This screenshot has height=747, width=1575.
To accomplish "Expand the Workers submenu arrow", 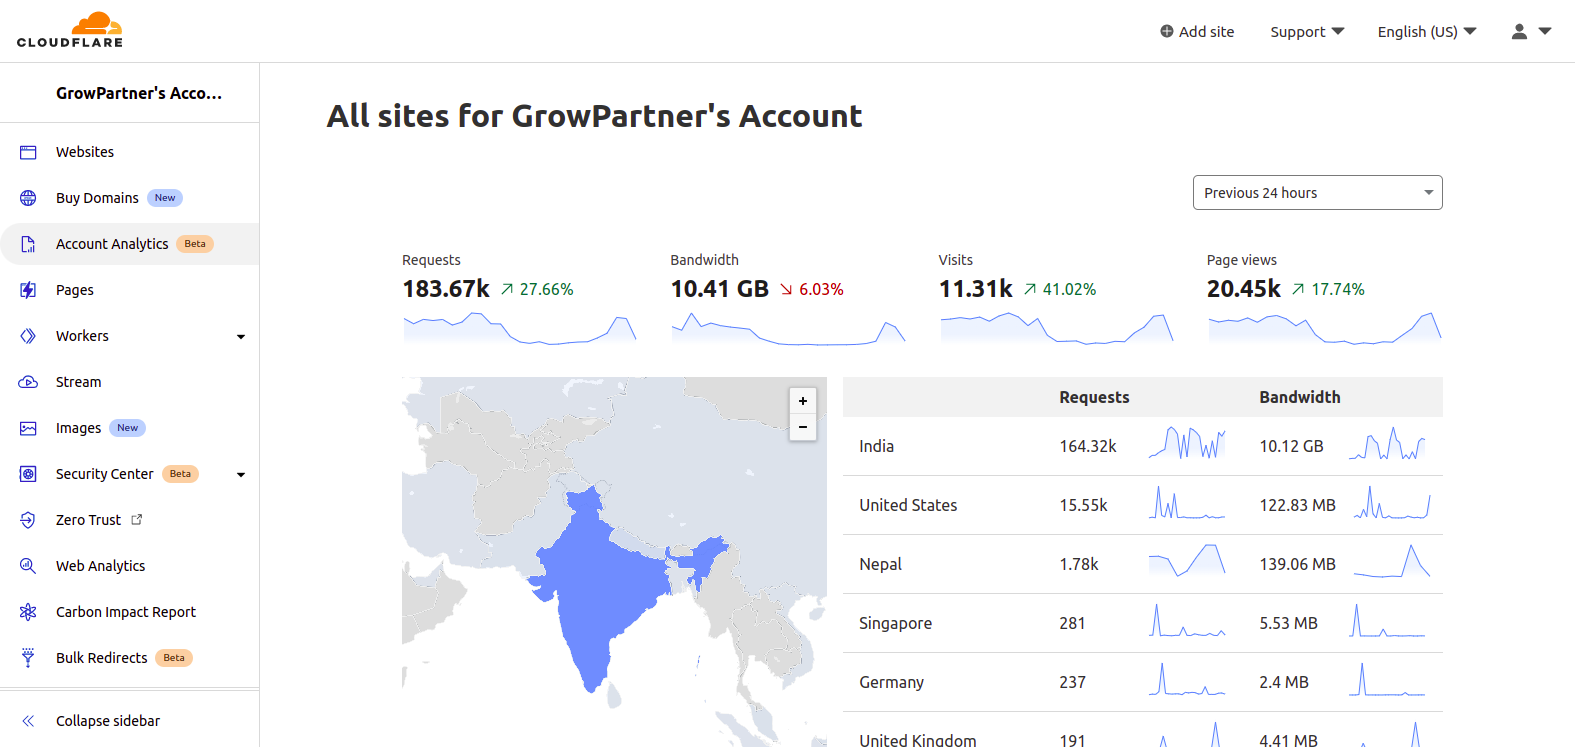I will (241, 337).
